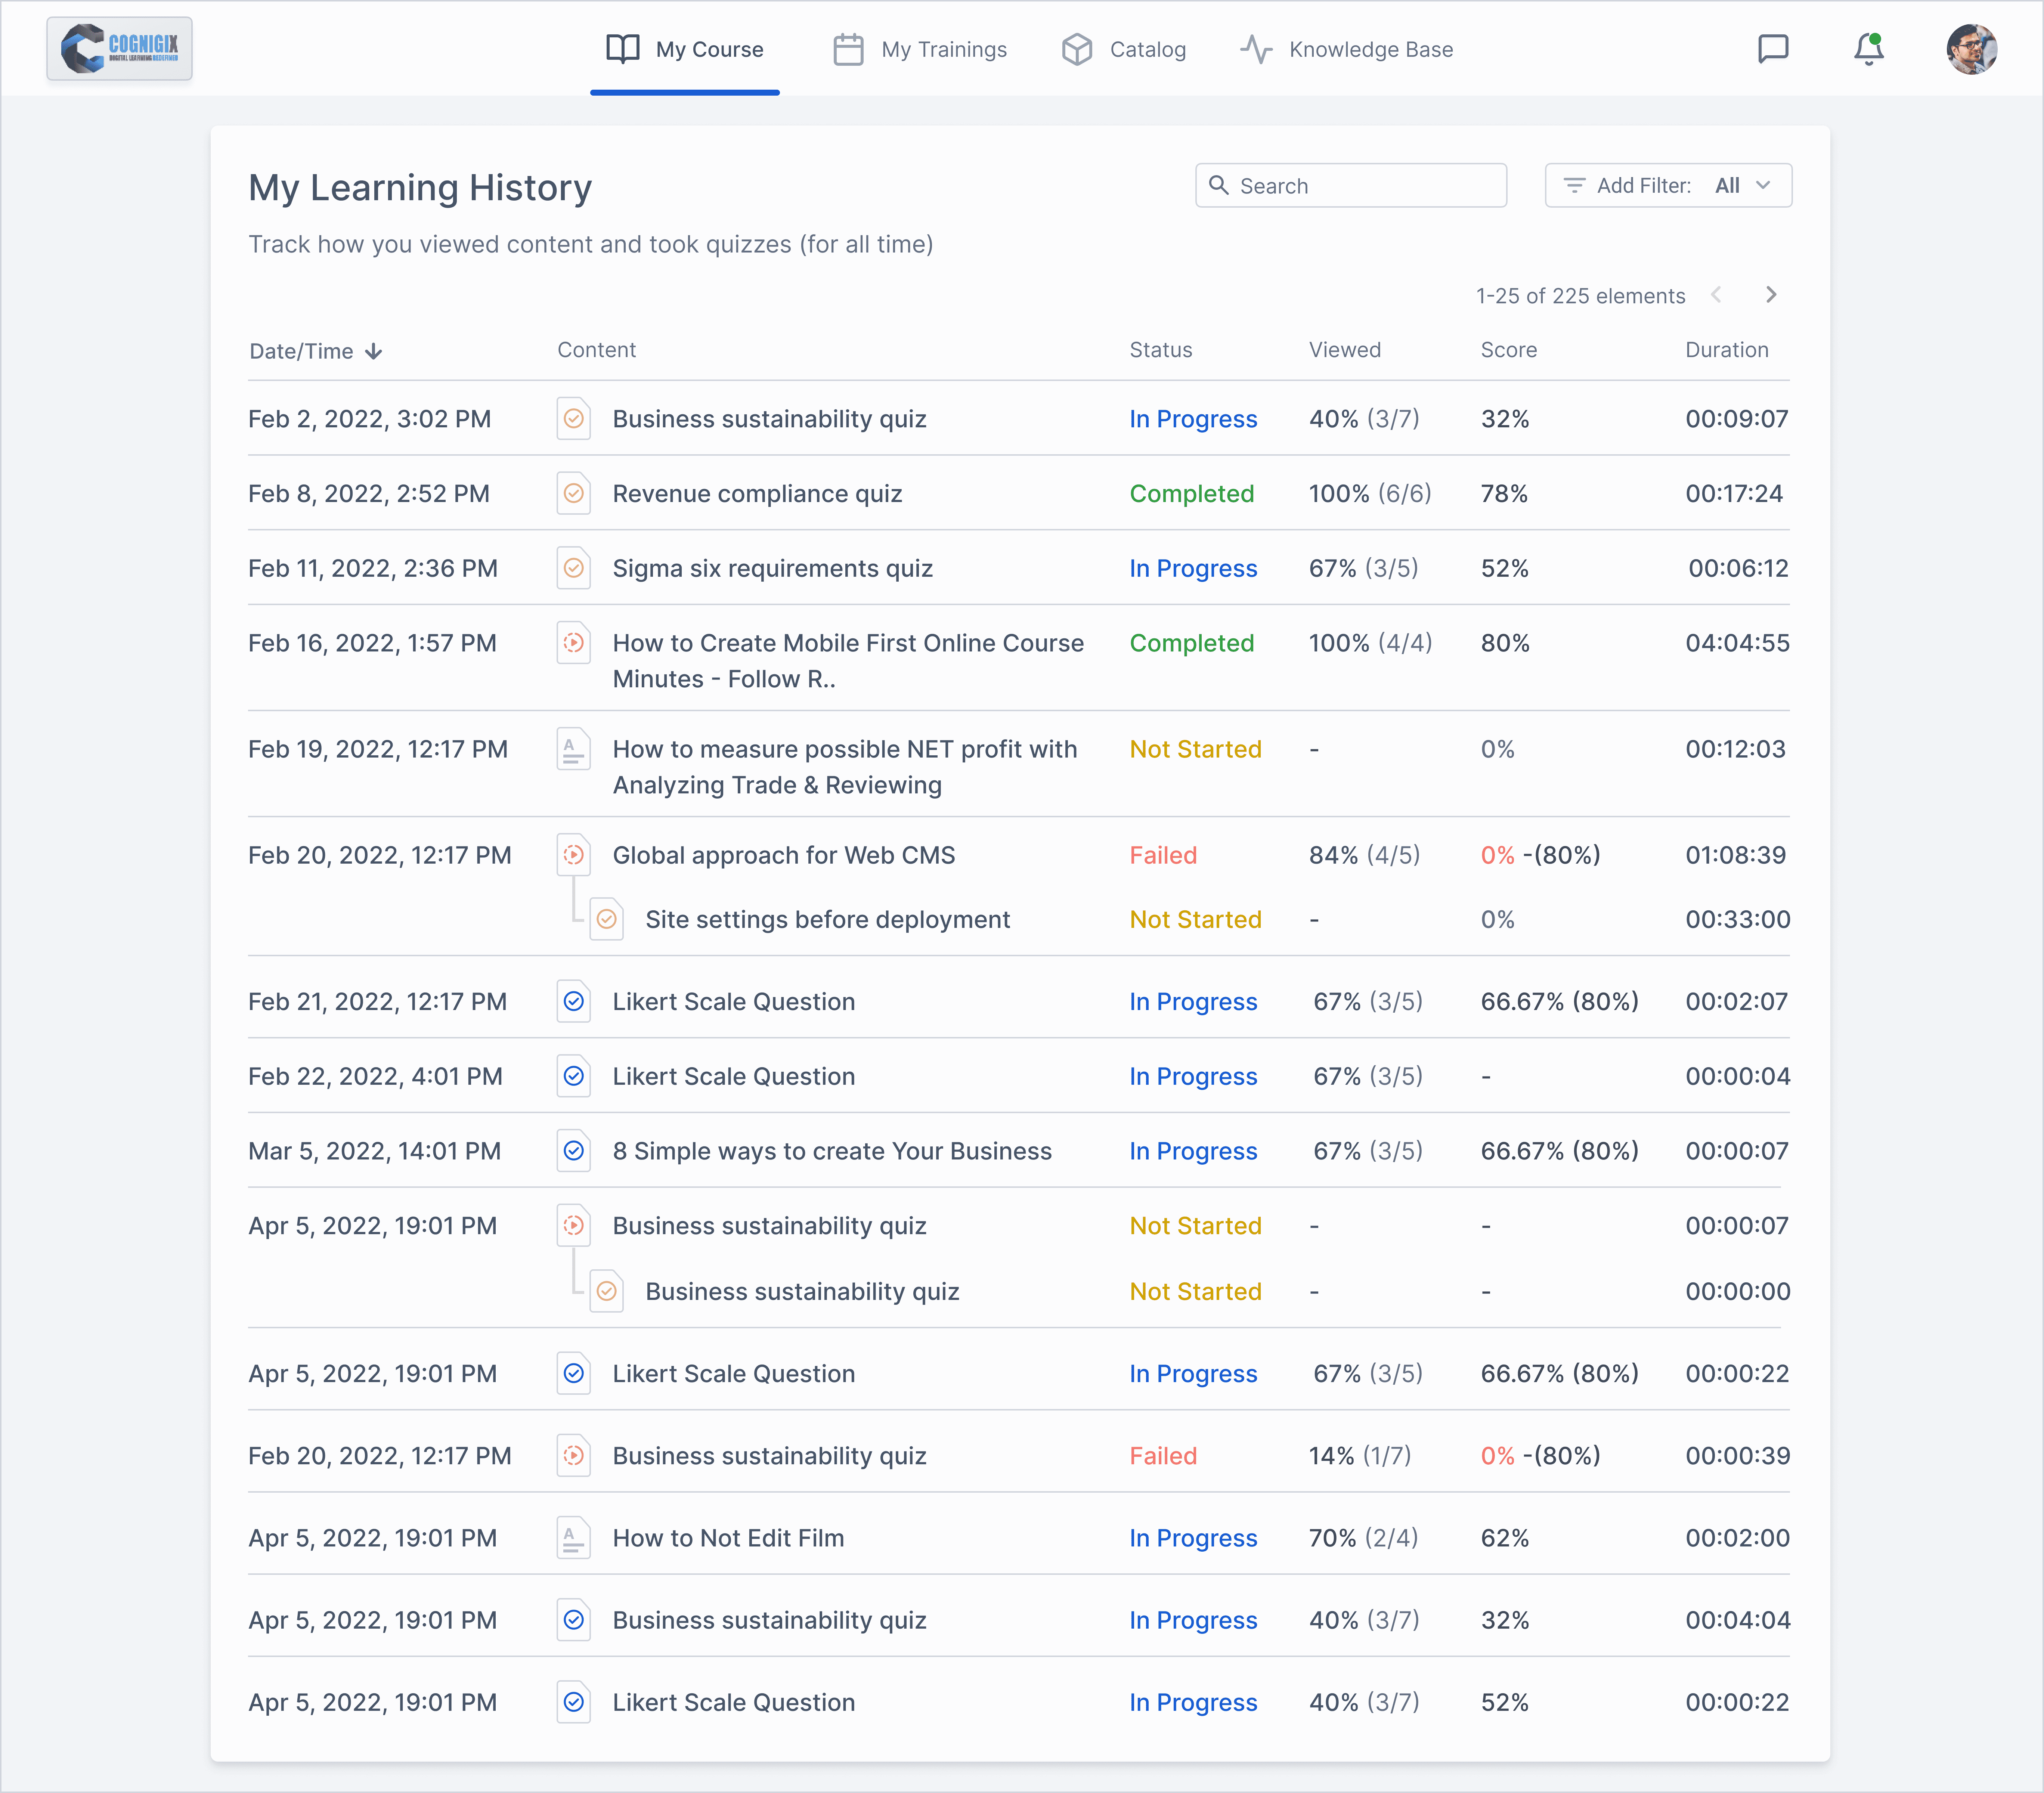Open Sigma six requirements quiz entry

click(x=772, y=568)
